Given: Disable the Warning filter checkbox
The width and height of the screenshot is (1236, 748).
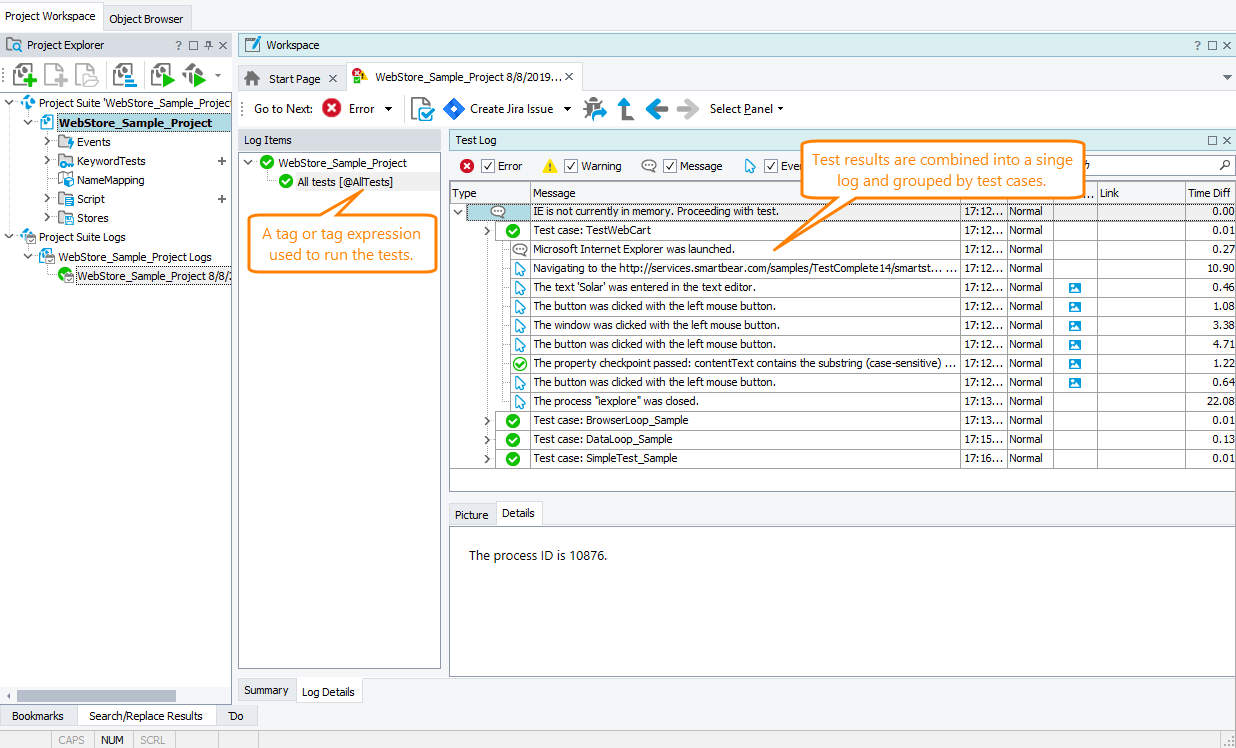Looking at the screenshot, I should [x=570, y=166].
